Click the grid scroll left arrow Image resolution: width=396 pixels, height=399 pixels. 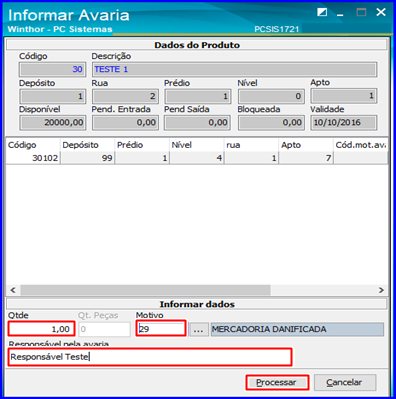(13, 290)
